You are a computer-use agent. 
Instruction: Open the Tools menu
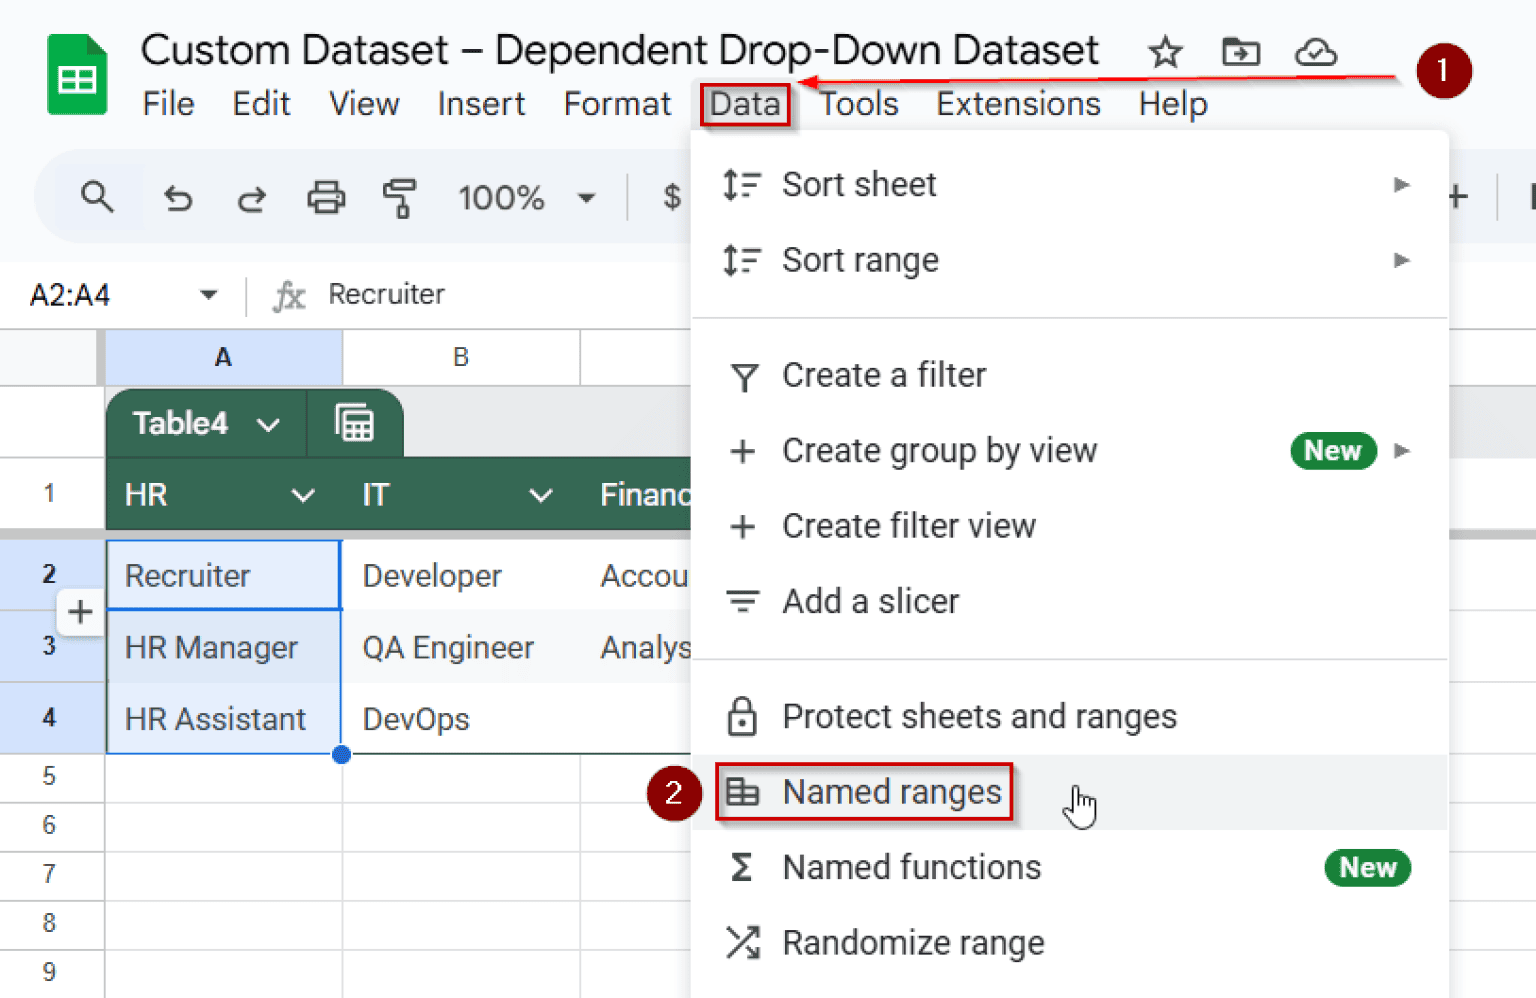[858, 103]
